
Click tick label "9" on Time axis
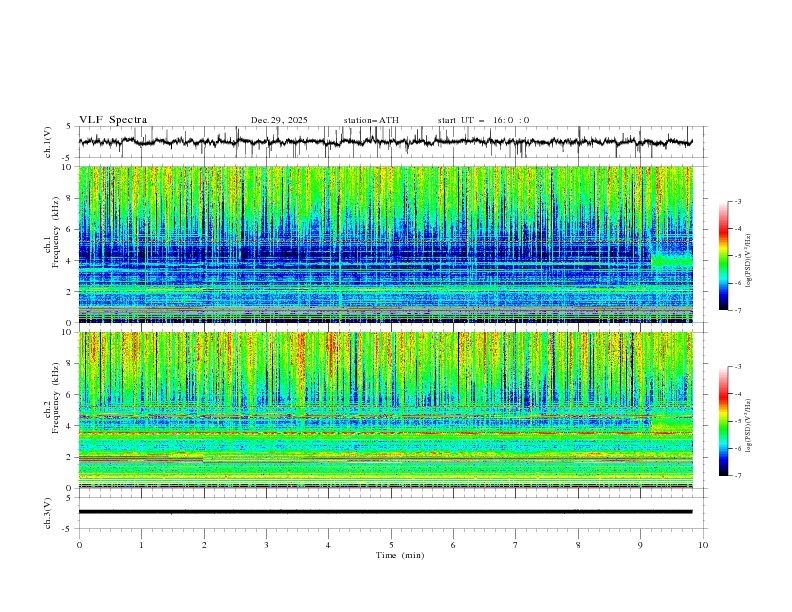point(640,545)
